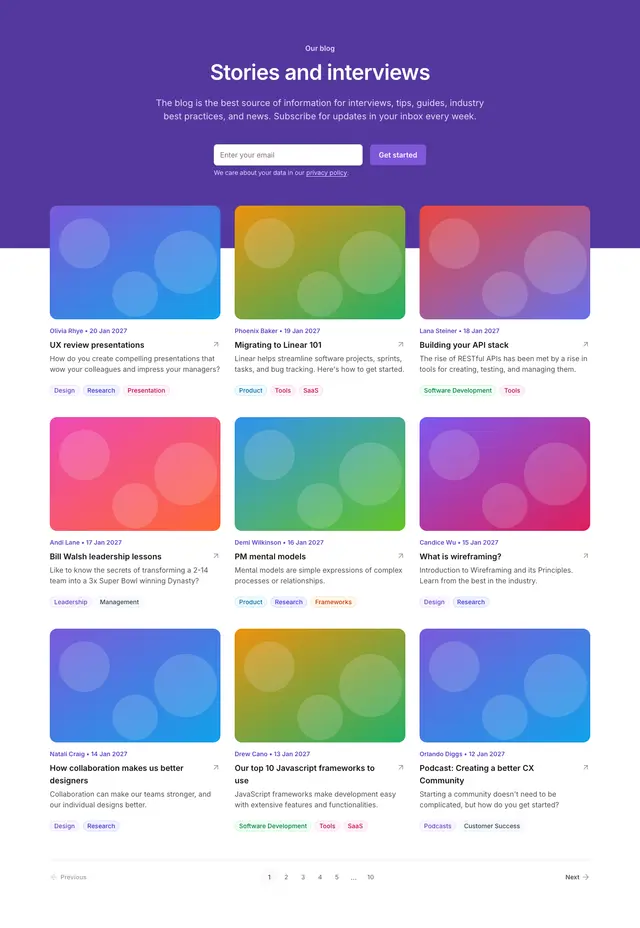The height and width of the screenshot is (928, 640).
Task: Click SaaS tag under Migrating to Linear 101
Action: [x=311, y=391]
